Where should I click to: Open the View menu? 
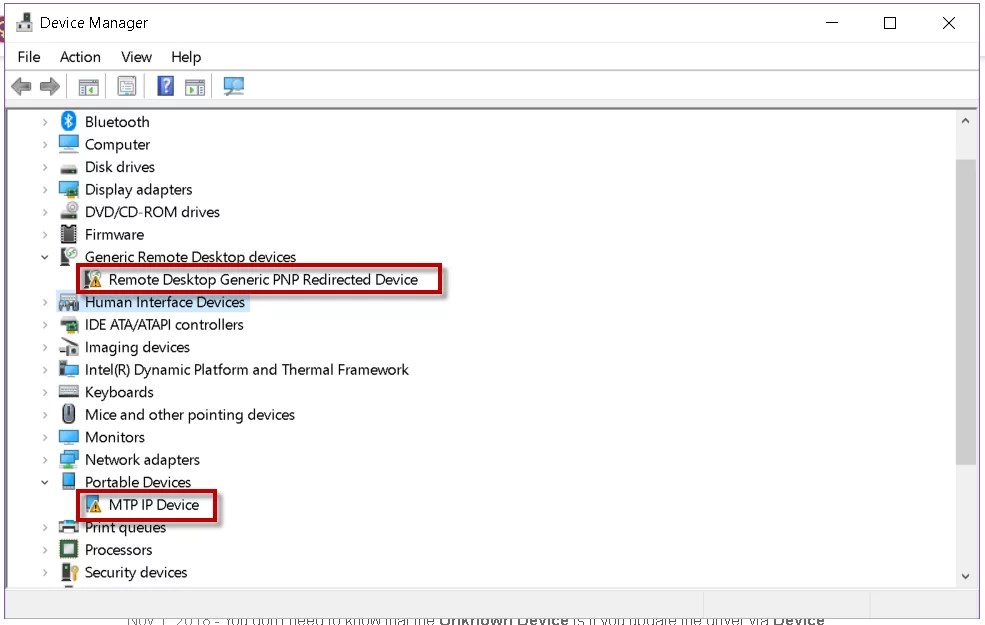(136, 57)
